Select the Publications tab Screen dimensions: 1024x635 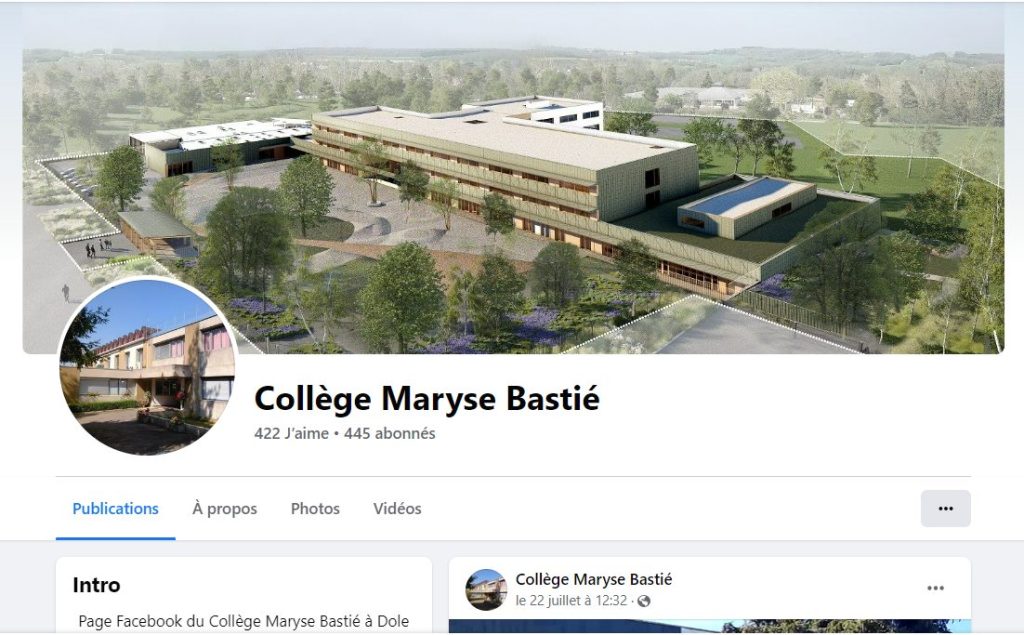pyautogui.click(x=116, y=509)
